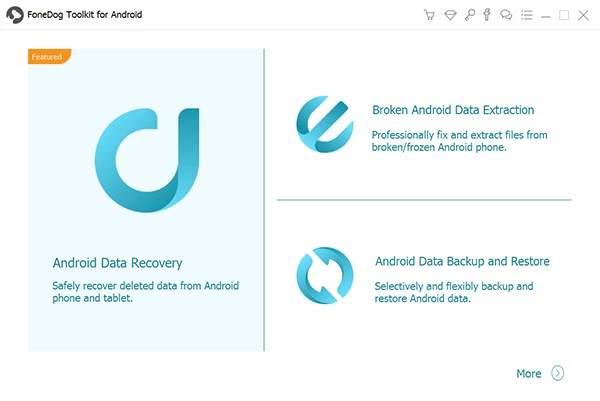Open the key registration icon

point(470,15)
